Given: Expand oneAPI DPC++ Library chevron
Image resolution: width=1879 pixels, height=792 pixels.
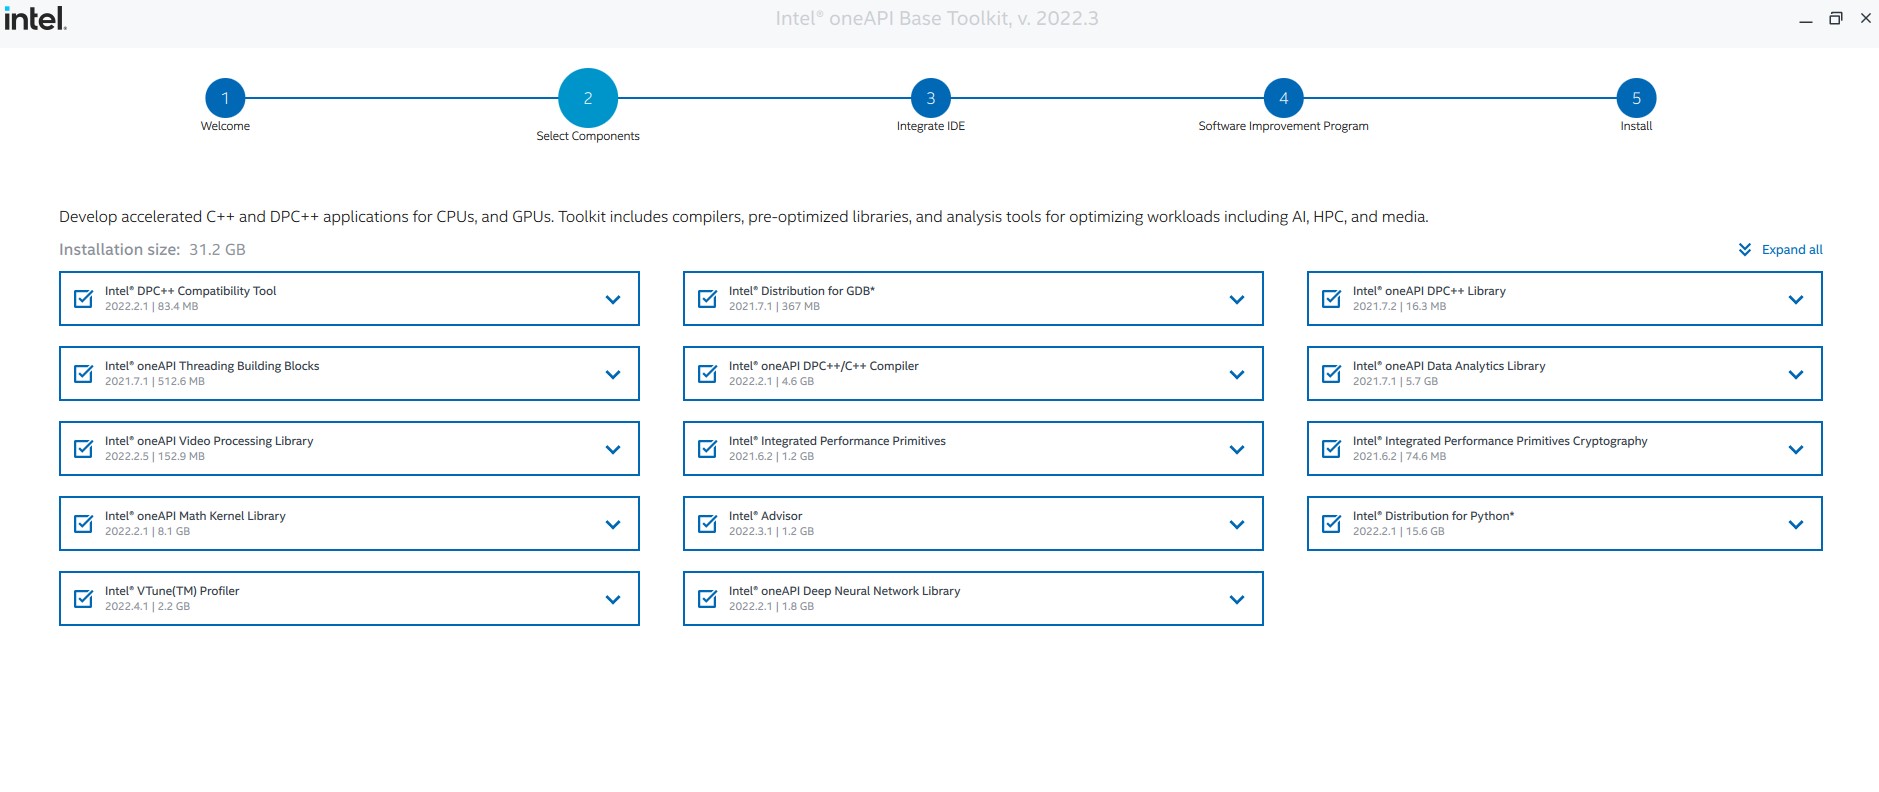Looking at the screenshot, I should (1796, 300).
